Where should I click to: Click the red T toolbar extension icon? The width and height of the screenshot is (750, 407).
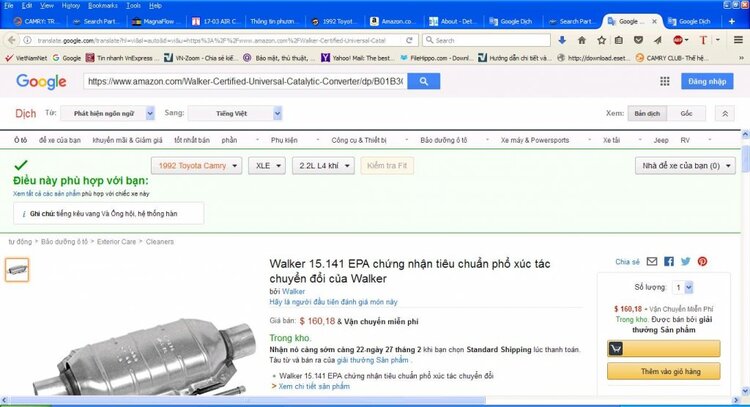(x=703, y=40)
